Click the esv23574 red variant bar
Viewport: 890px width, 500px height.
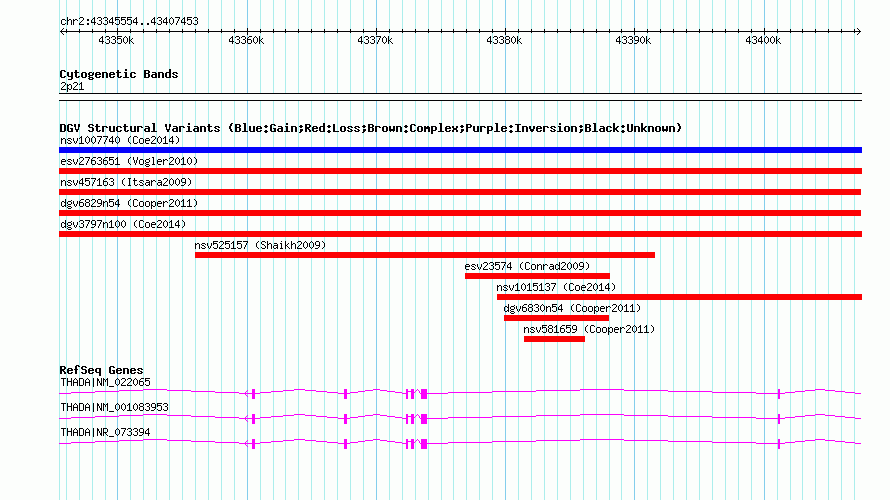click(537, 276)
